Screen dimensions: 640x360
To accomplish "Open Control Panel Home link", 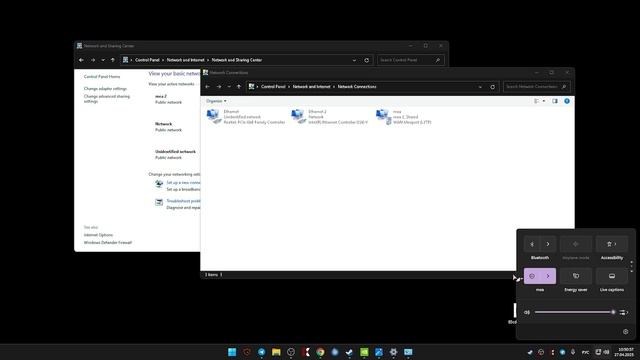I will click(102, 76).
